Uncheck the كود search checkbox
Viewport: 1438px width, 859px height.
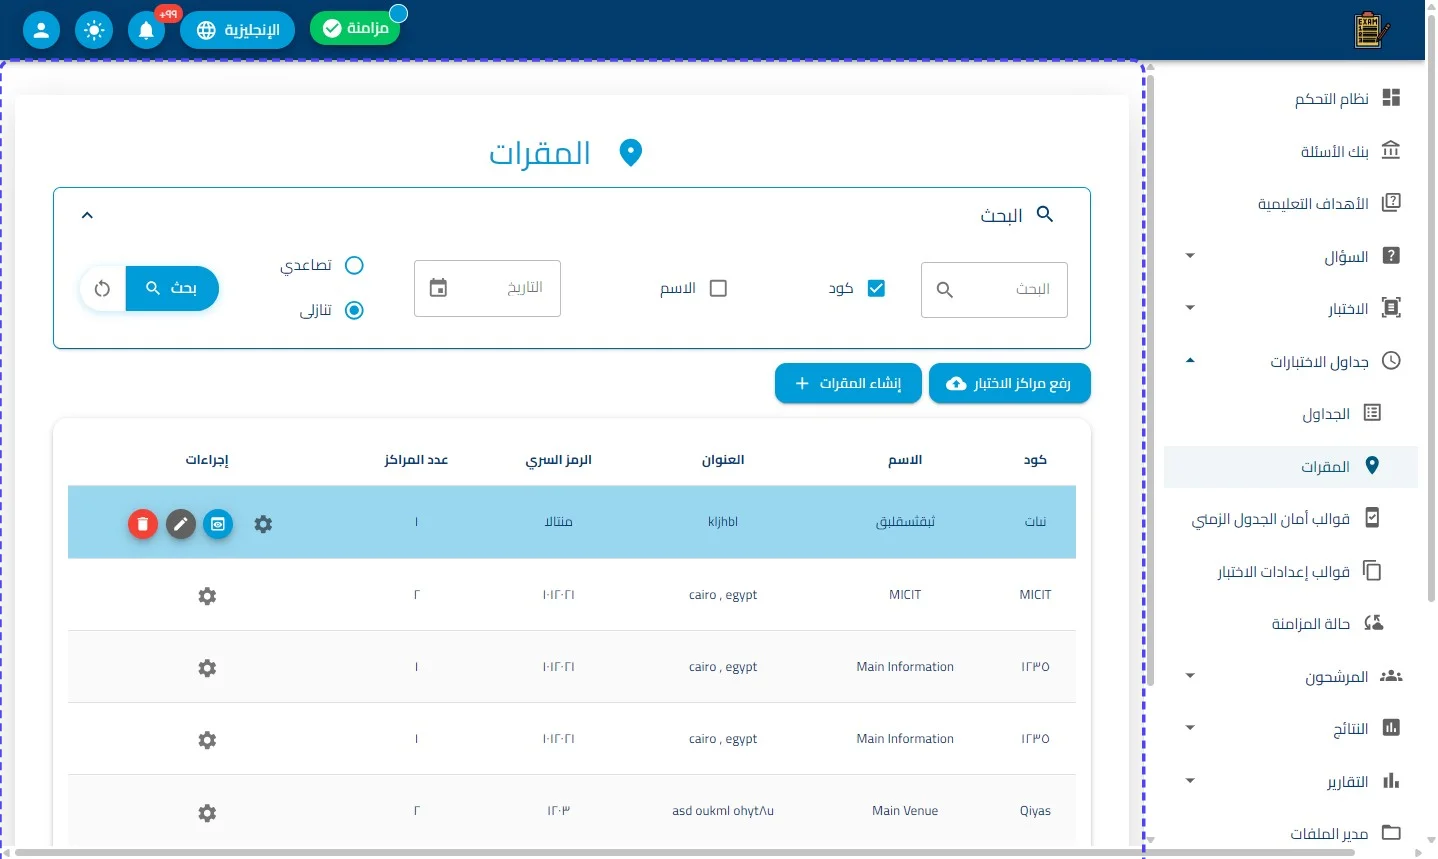tap(877, 288)
